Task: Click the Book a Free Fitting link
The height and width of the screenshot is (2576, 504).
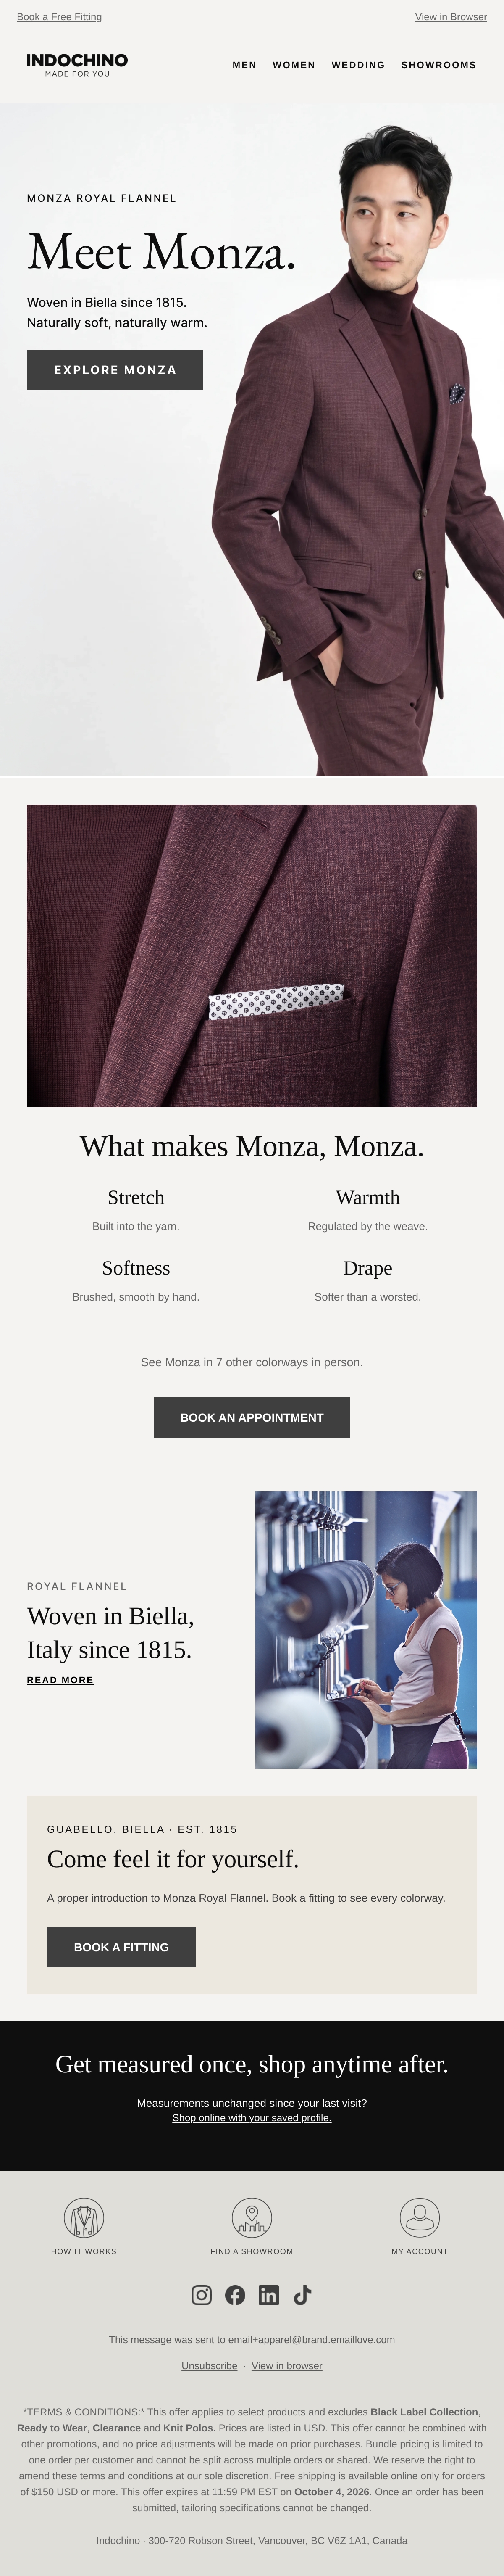Action: (59, 17)
